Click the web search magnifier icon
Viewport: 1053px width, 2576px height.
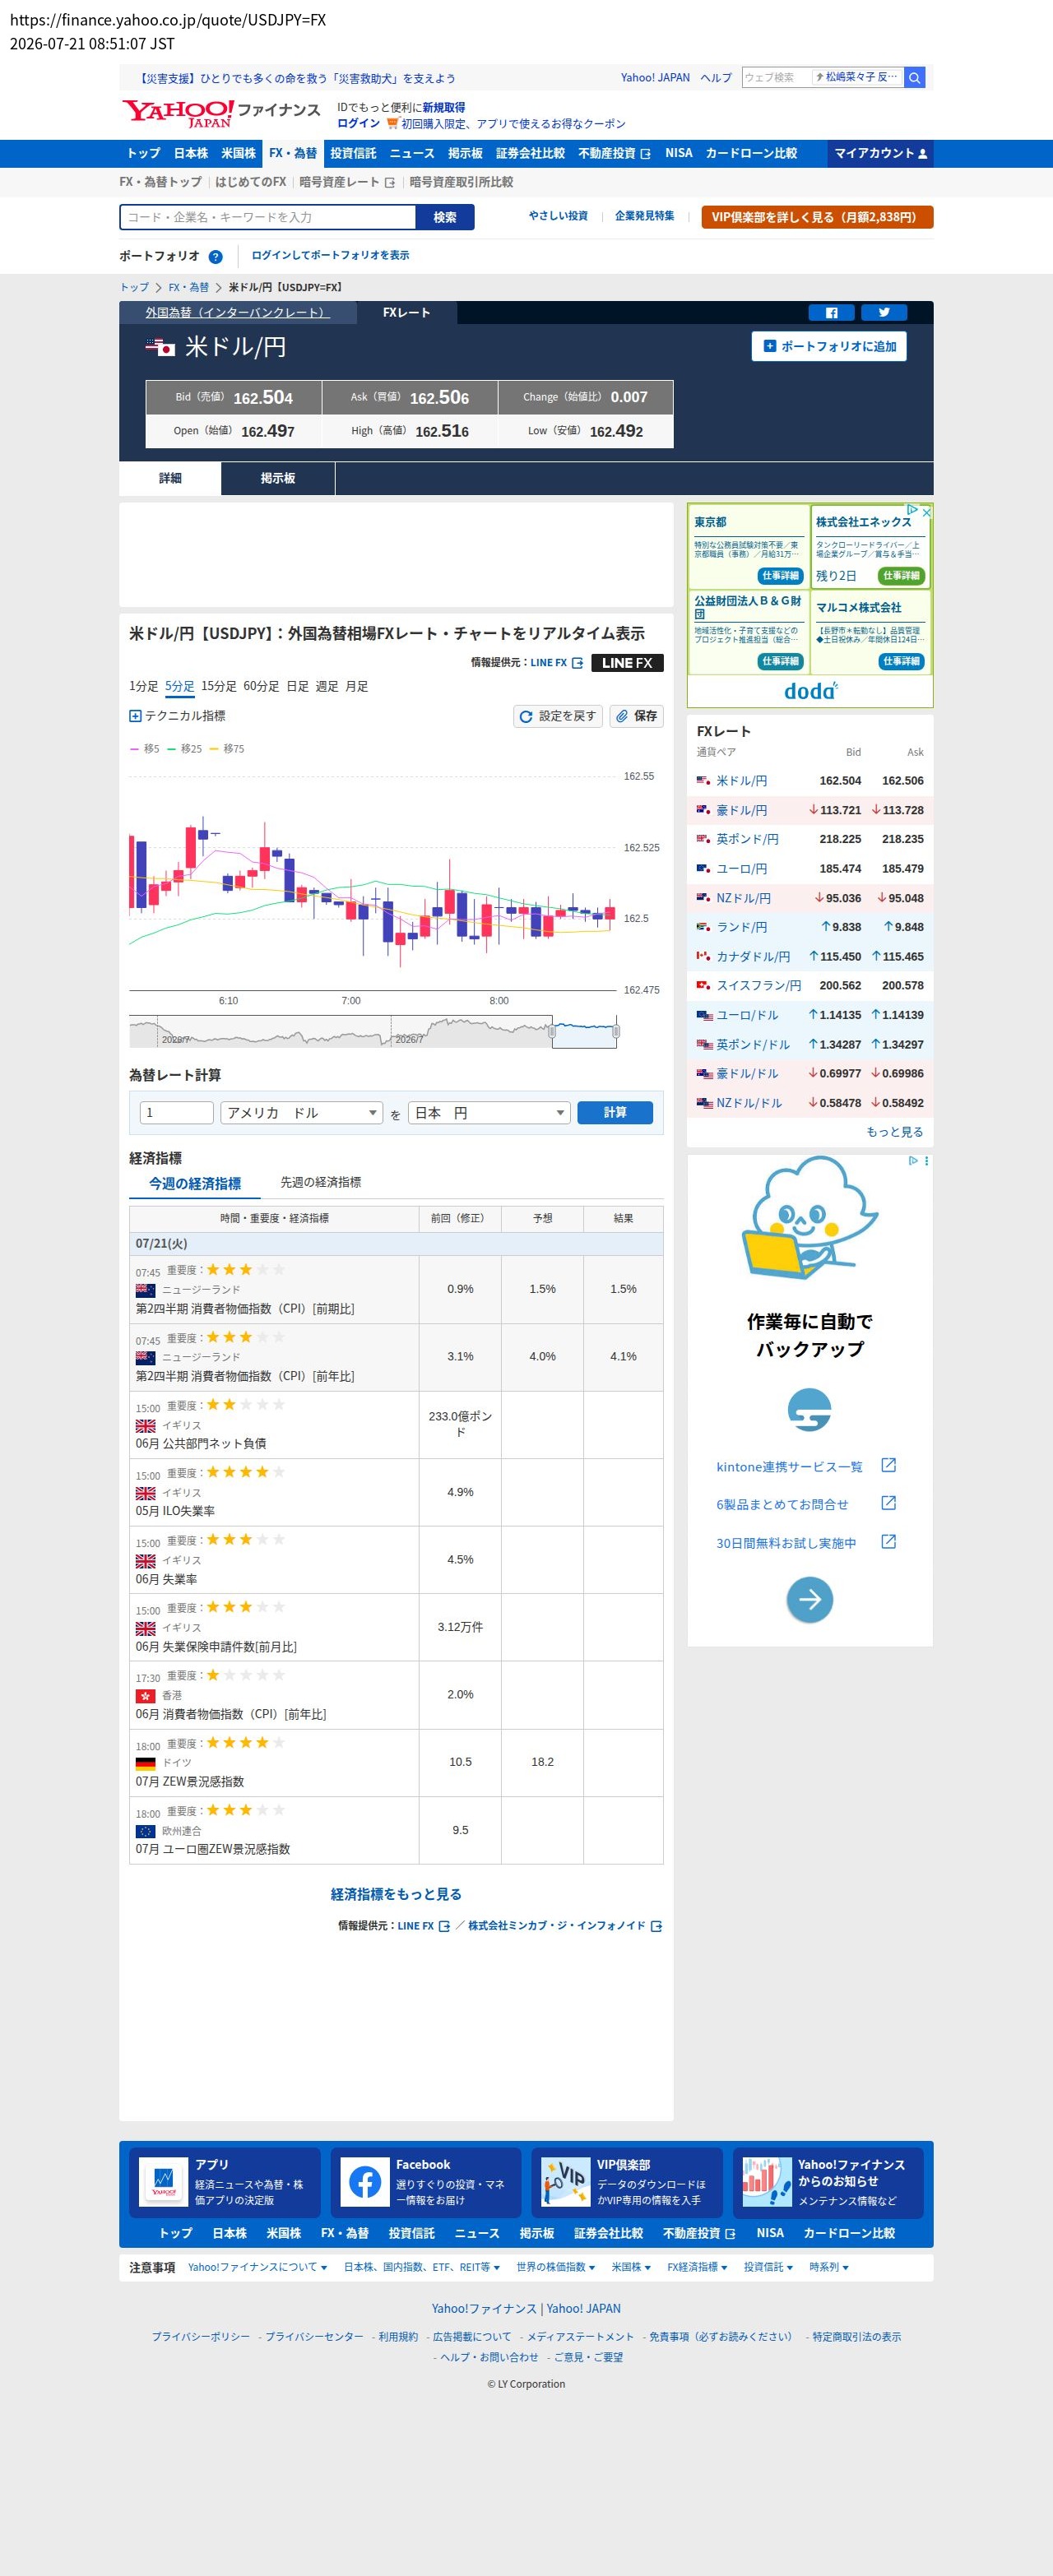click(x=914, y=78)
